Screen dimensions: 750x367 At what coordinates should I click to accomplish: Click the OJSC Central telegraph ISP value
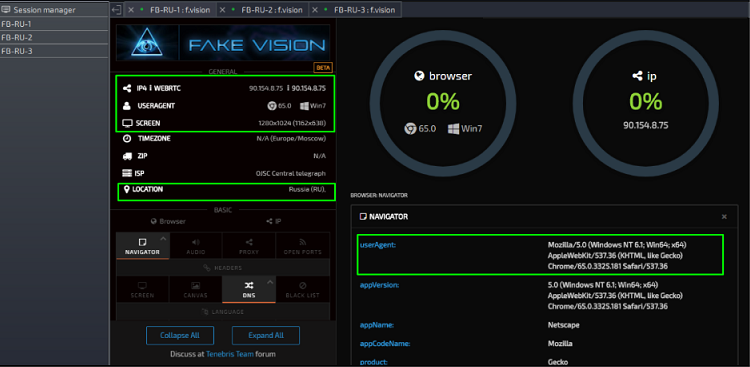tap(291, 173)
